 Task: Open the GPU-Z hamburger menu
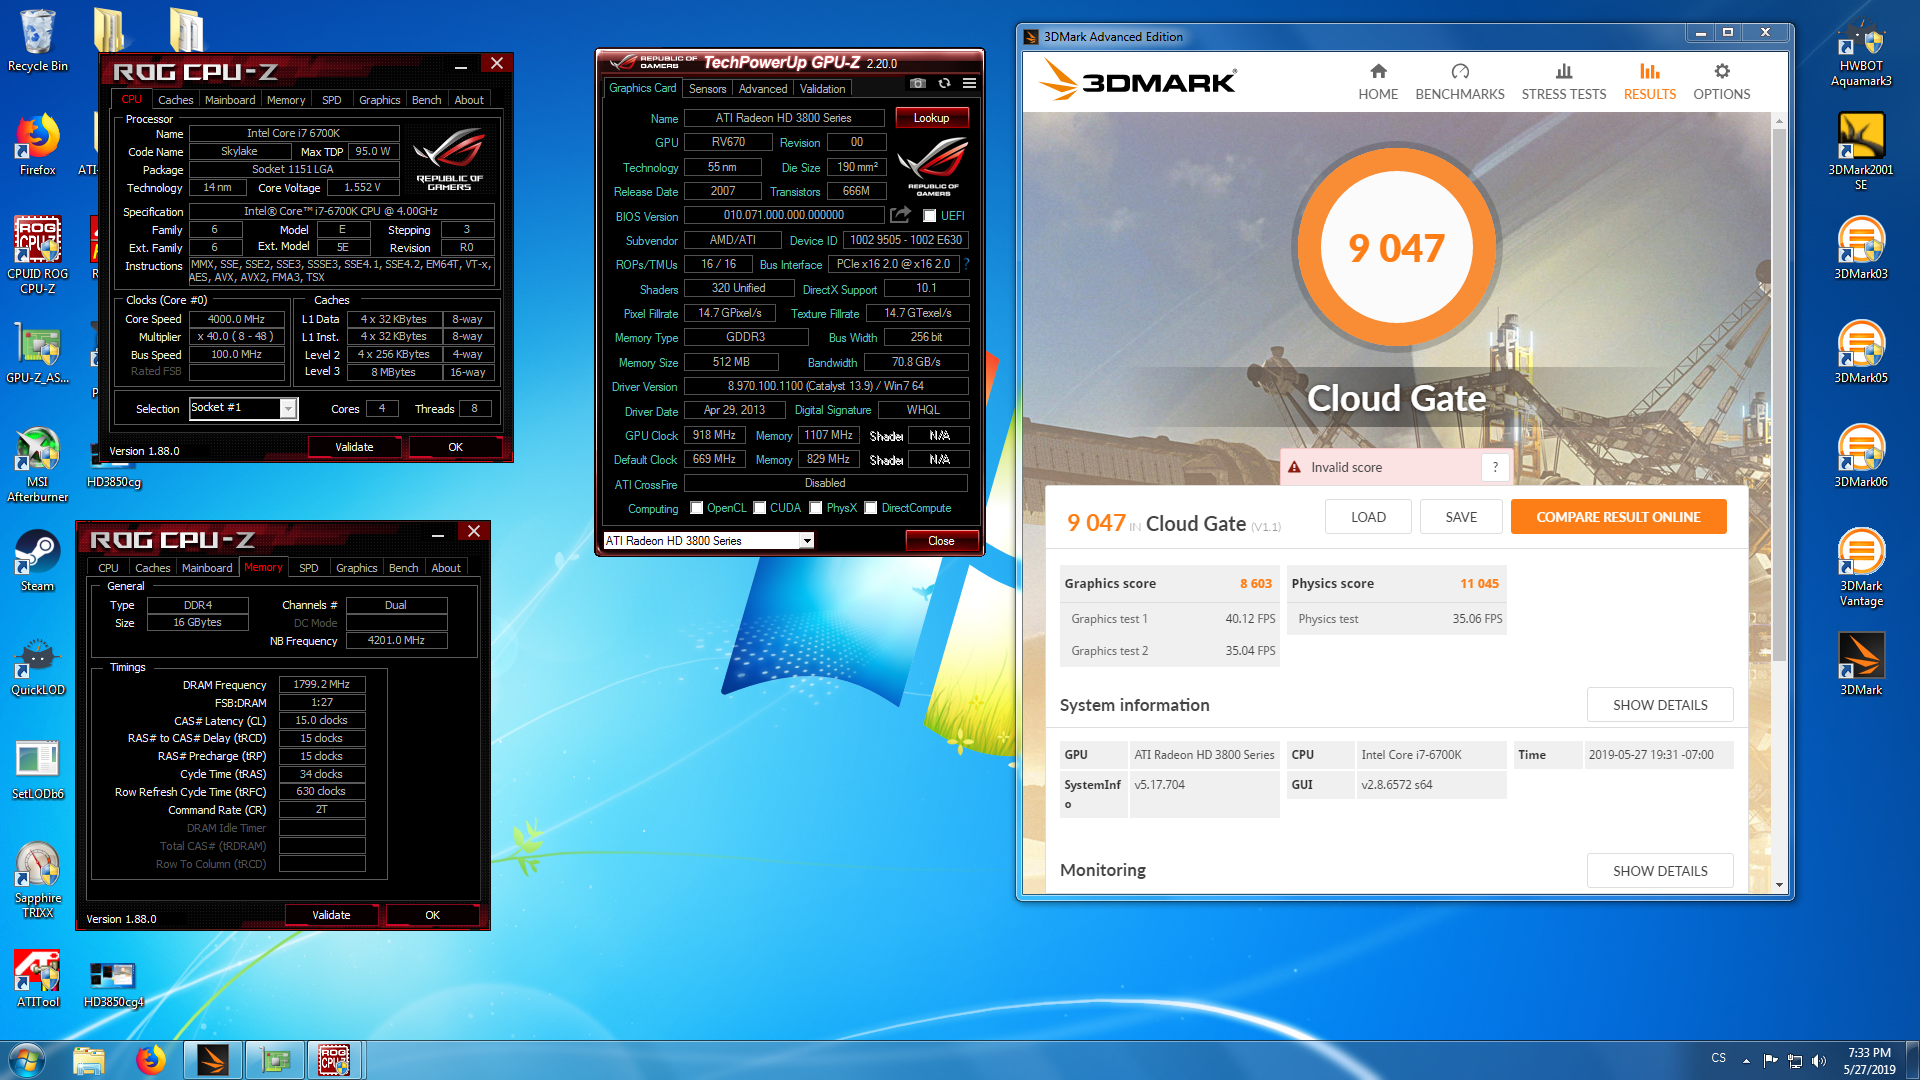(x=969, y=83)
